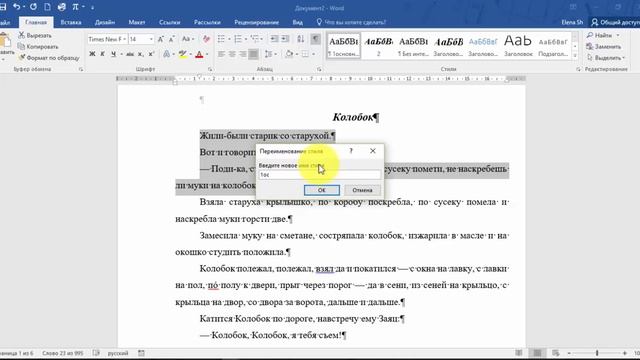Open the Дизайн ribbon tab

pos(105,22)
